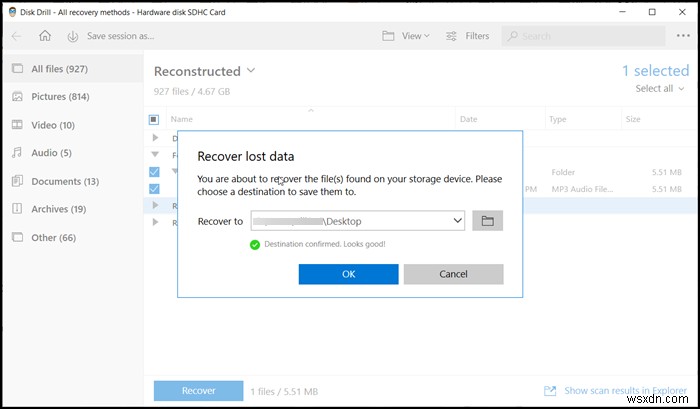Confirm recovery with the OK button
700x409 pixels.
pos(348,274)
